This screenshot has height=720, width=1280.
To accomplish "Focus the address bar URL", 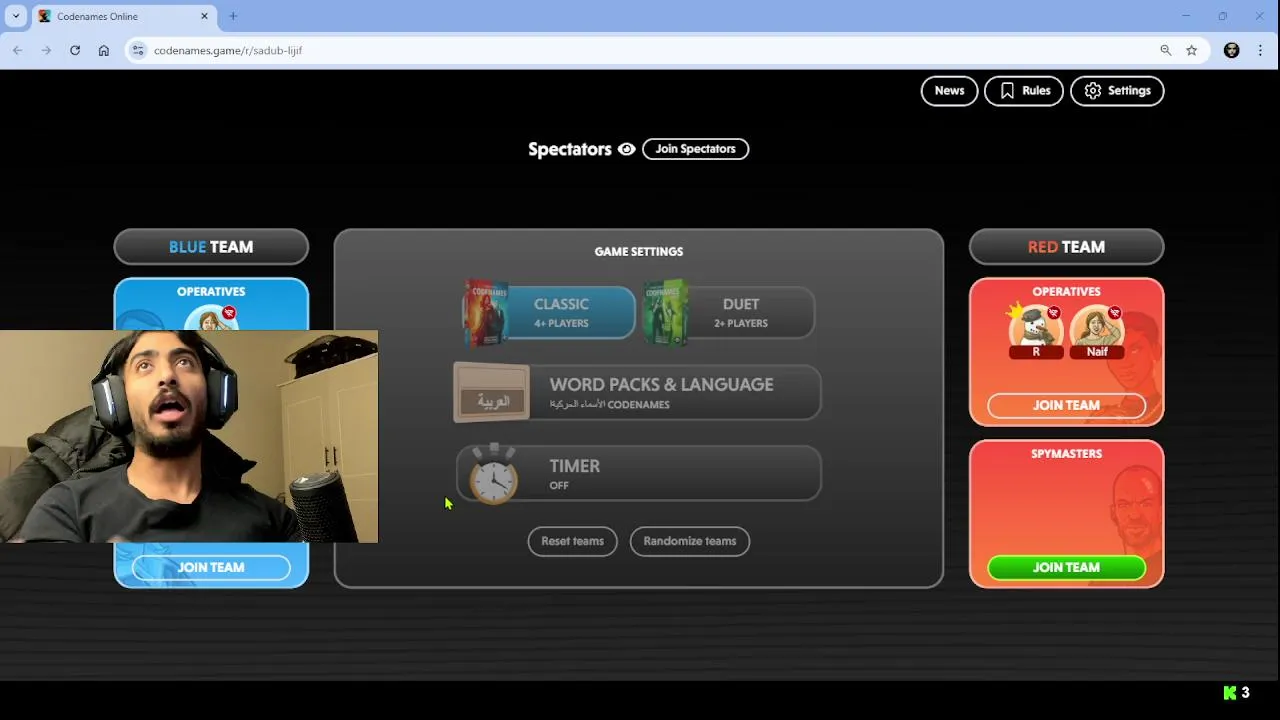I will [x=228, y=50].
